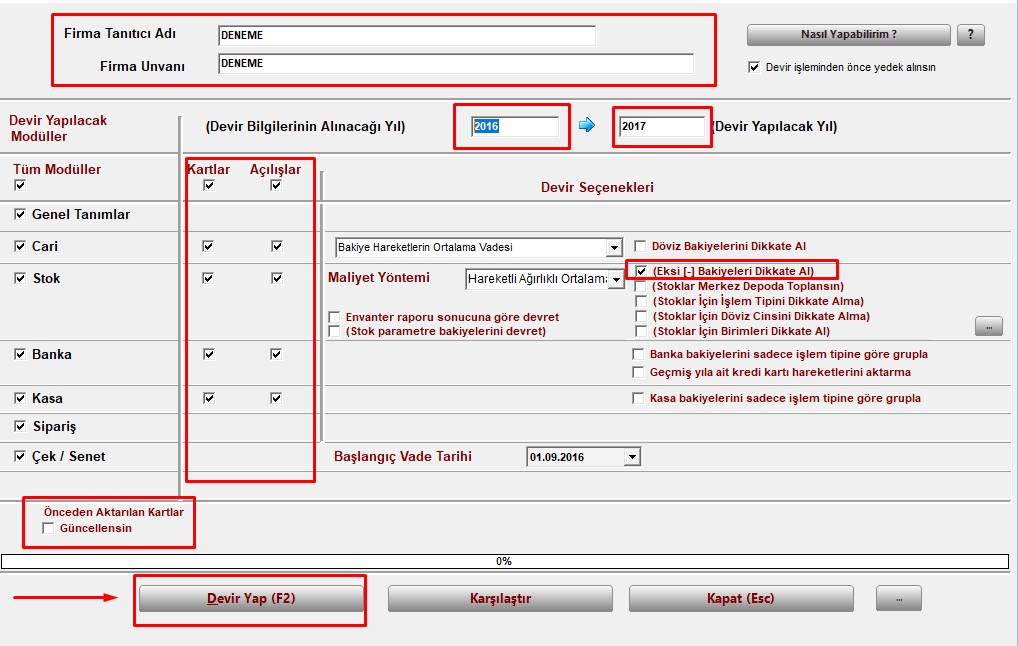This screenshot has width=1018, height=646.
Task: Enable Döviz Bakiyelerini Dikkate Al
Action: [x=640, y=246]
